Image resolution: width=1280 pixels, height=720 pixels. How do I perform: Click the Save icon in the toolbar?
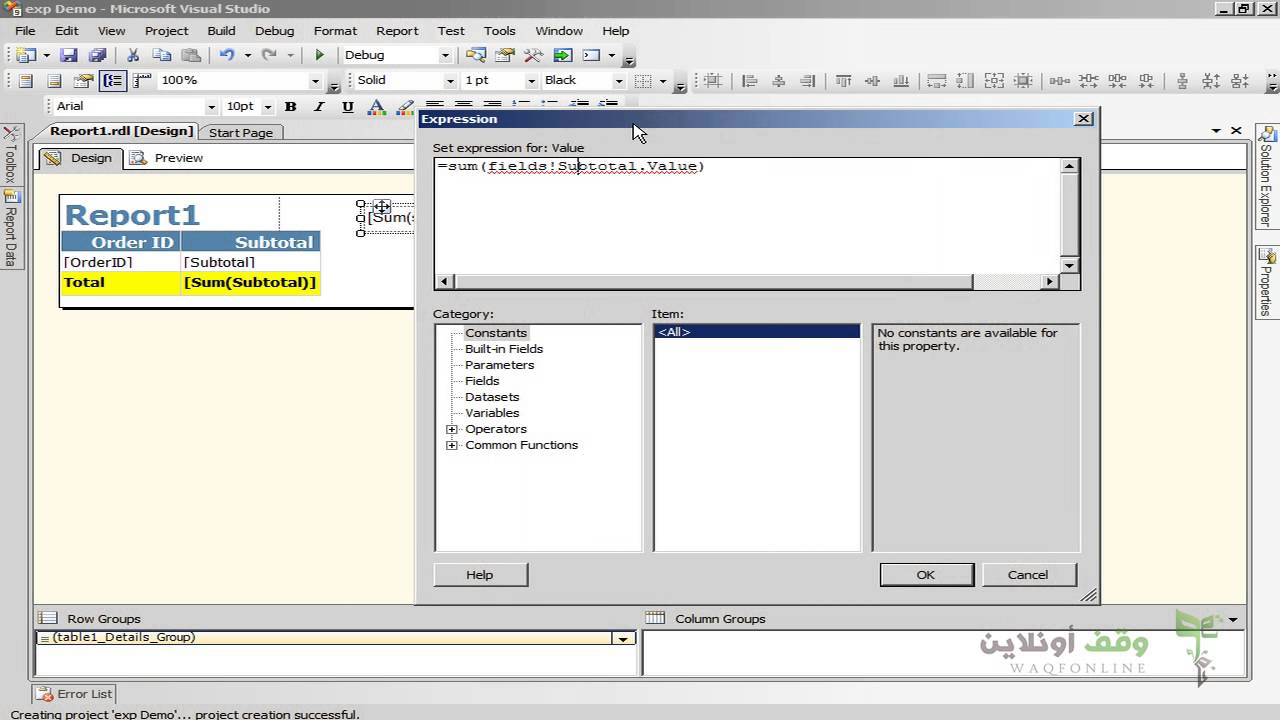[68, 56]
